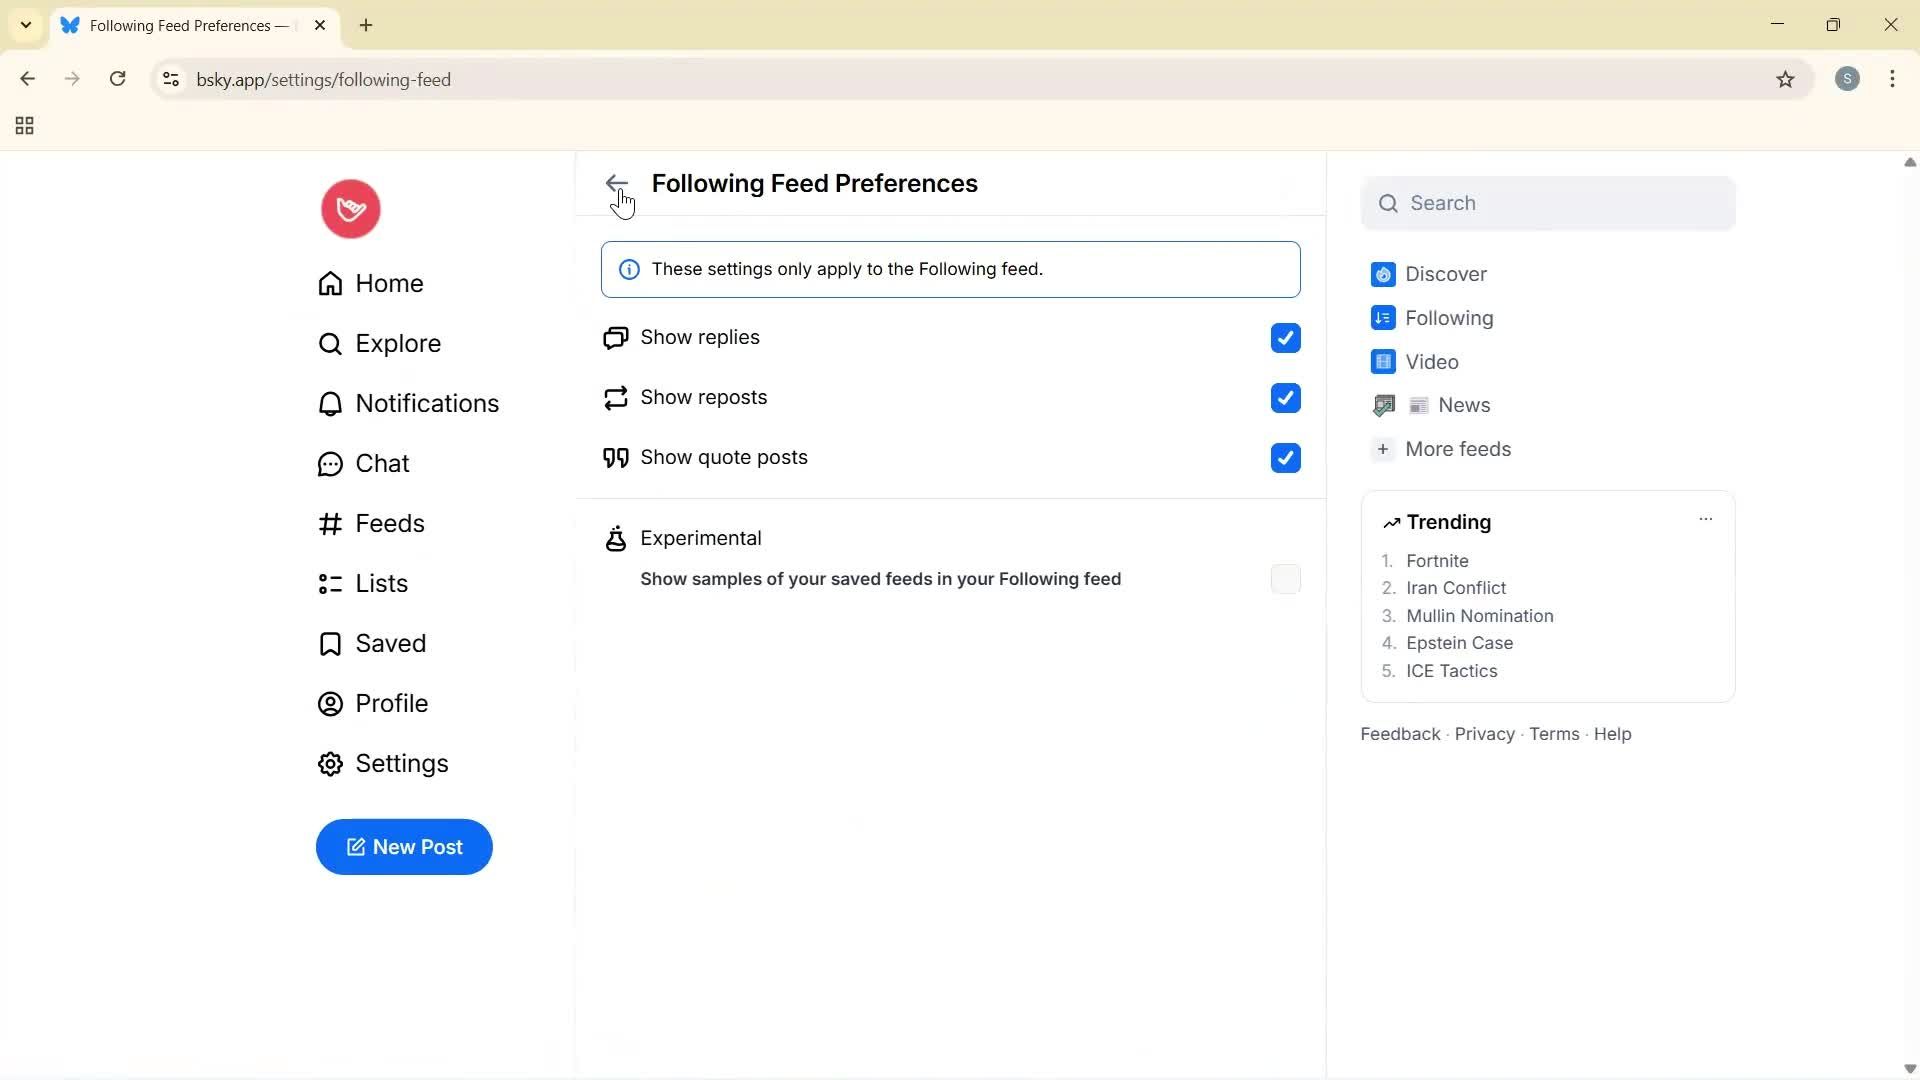Screen dimensions: 1920x1080
Task: Open the Trending options ellipsis menu
Action: (1706, 519)
